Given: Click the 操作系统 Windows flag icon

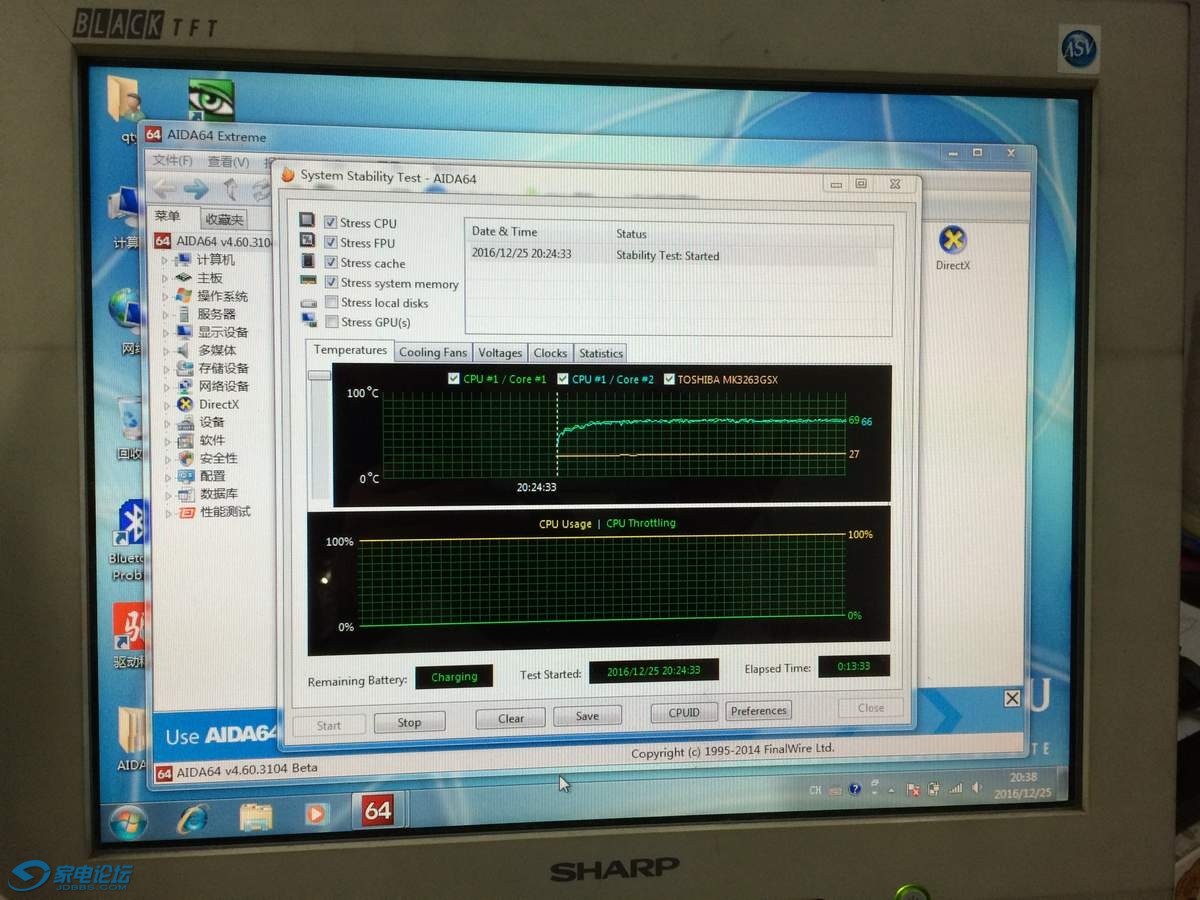Looking at the screenshot, I should 184,296.
